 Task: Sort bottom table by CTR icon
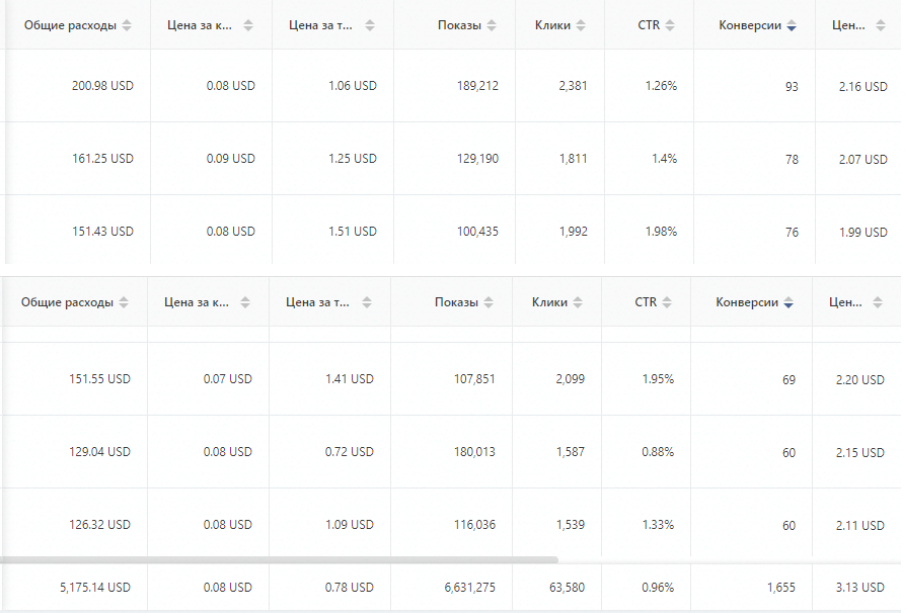coord(667,302)
